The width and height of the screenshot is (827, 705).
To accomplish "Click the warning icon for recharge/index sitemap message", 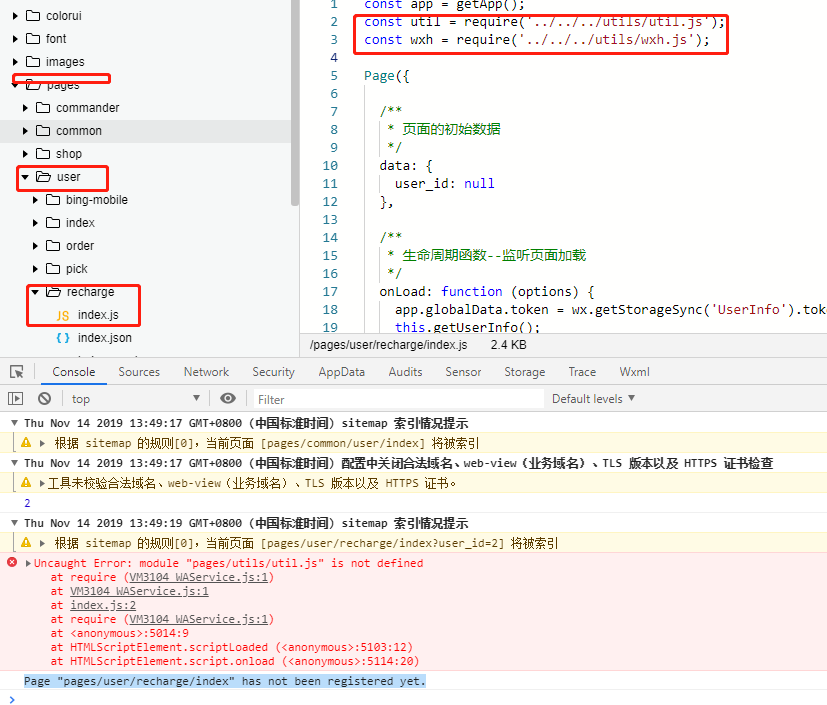I will pos(26,542).
